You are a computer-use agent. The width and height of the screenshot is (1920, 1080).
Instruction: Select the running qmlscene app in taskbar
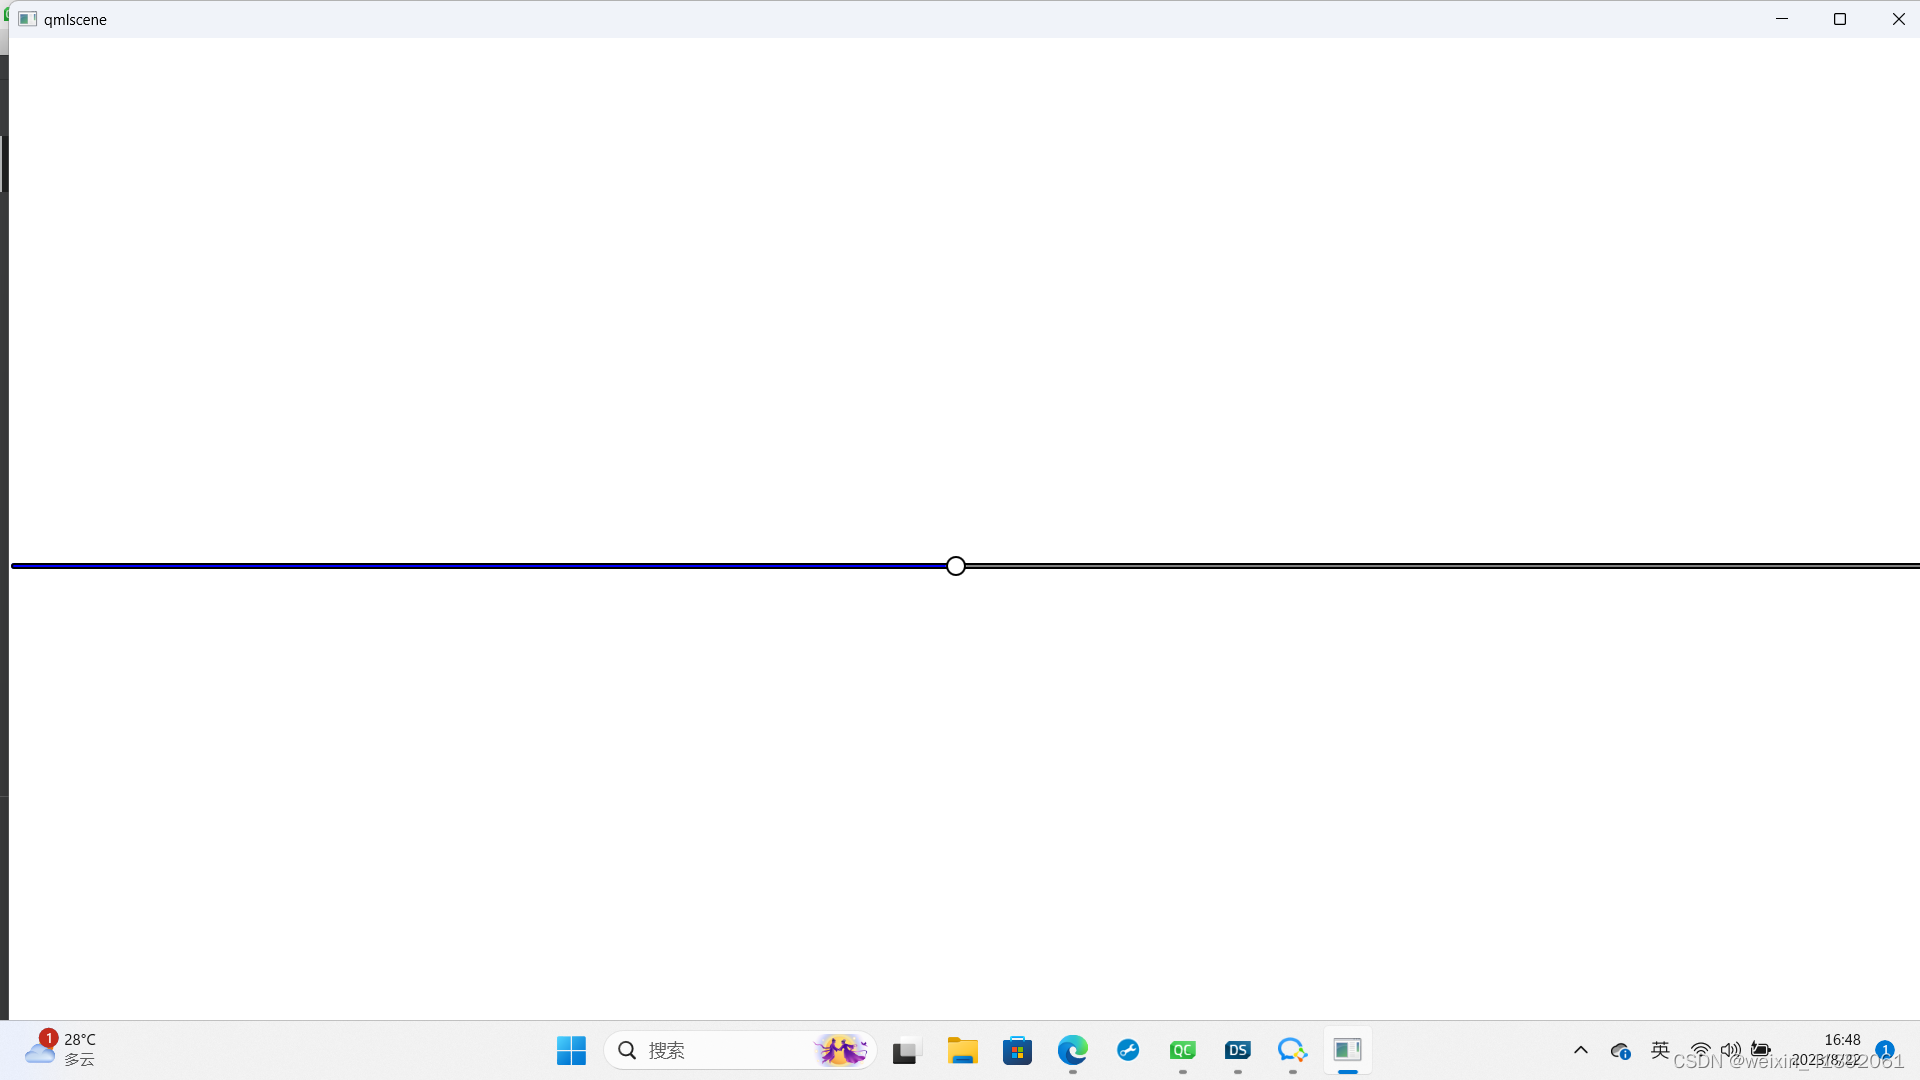tap(1347, 1050)
